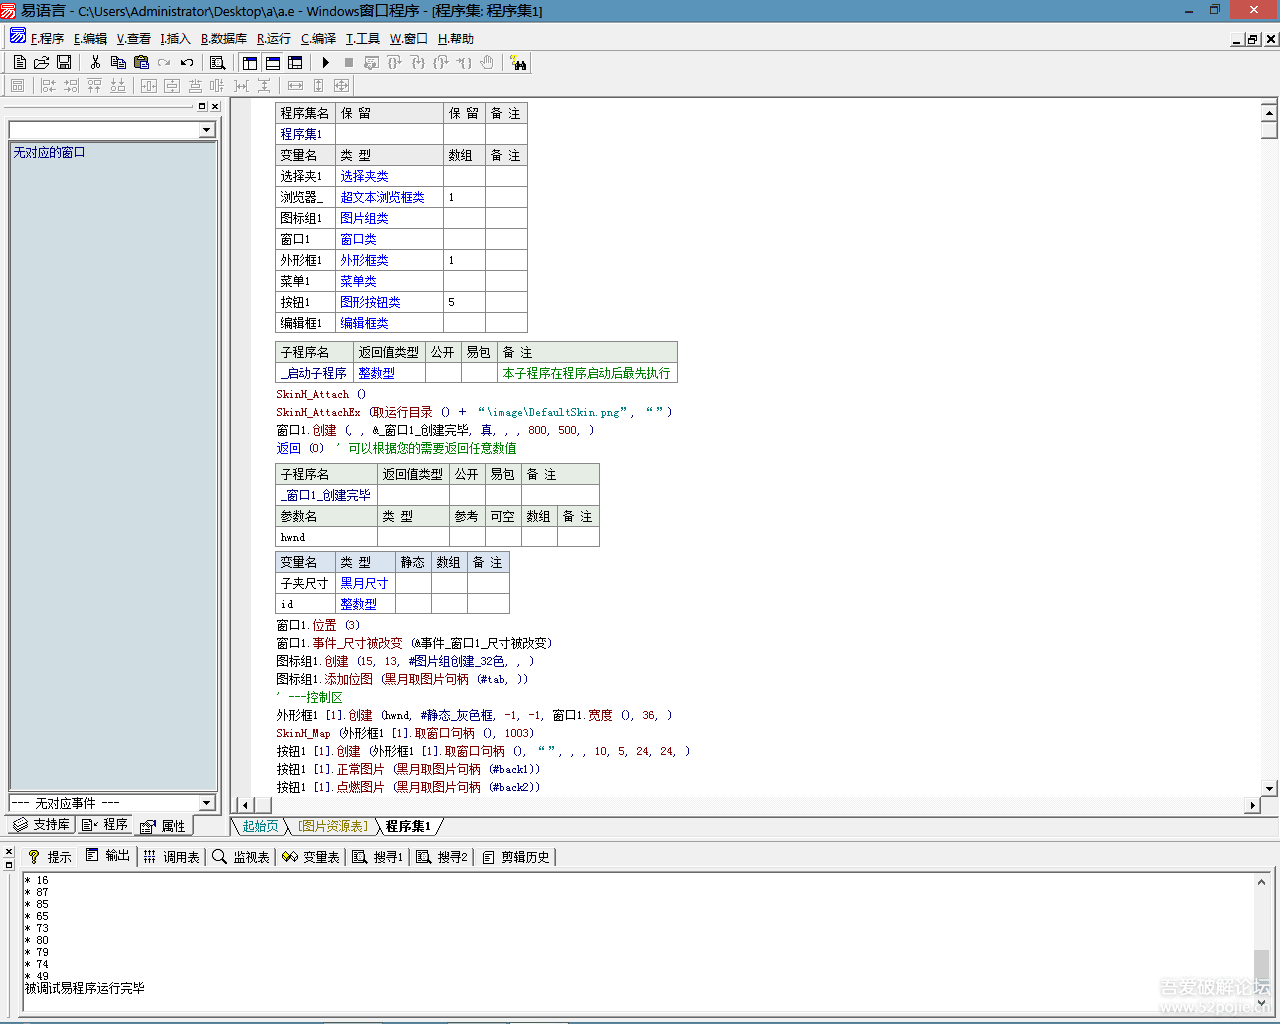Click the binoculars help search icon
The height and width of the screenshot is (1024, 1280).
518,62
